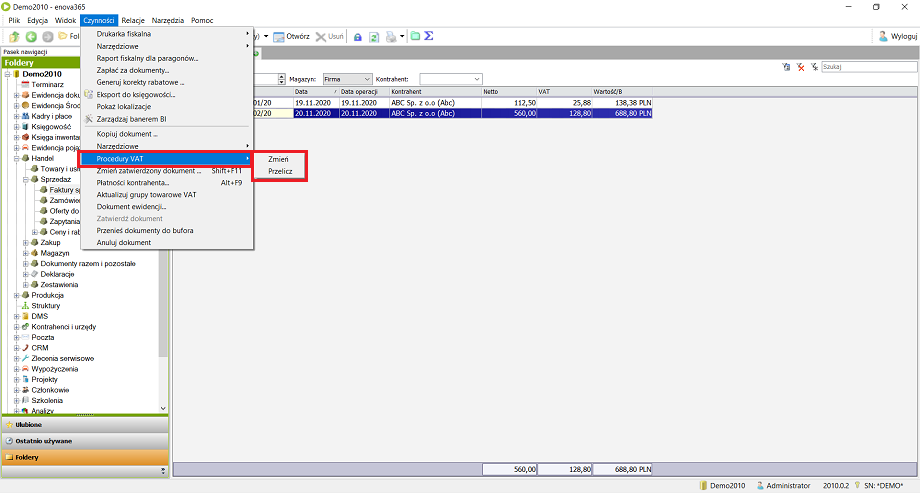Screen dimensions: 920x493
Task: Open the Widok menu
Action: pos(65,21)
